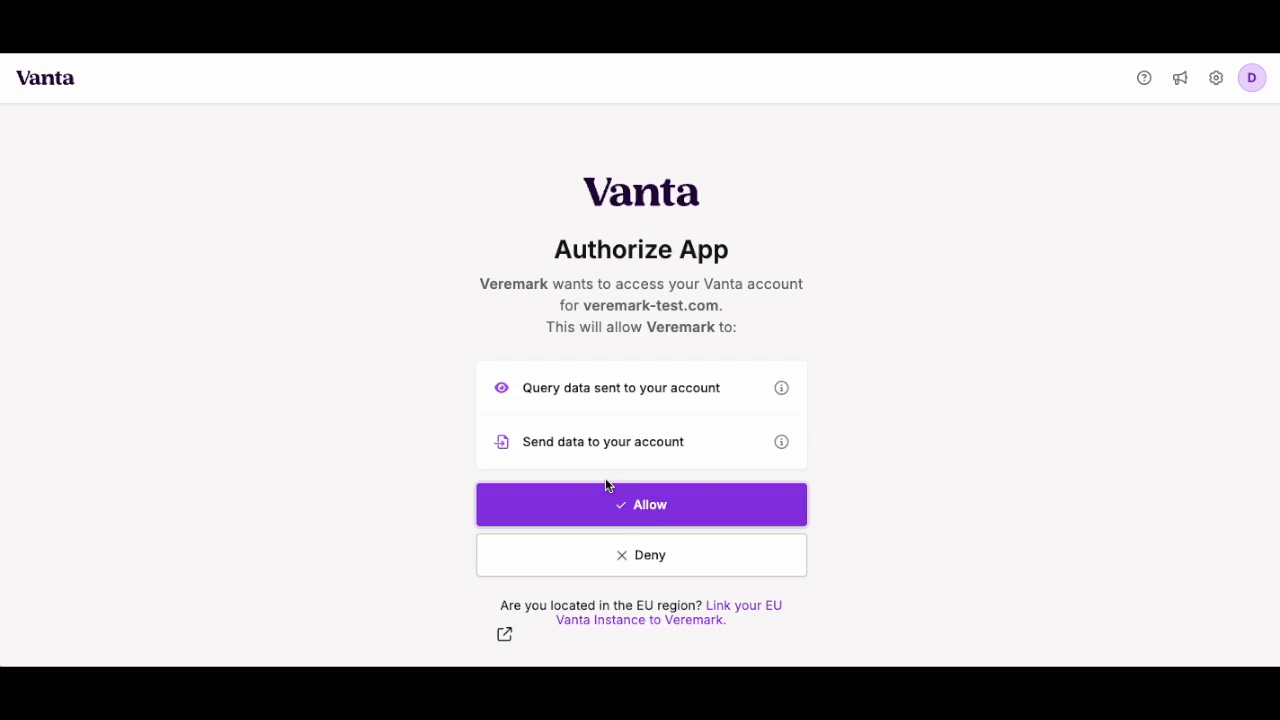Click the Authorize App heading
This screenshot has width=1280, height=720.
tap(641, 250)
